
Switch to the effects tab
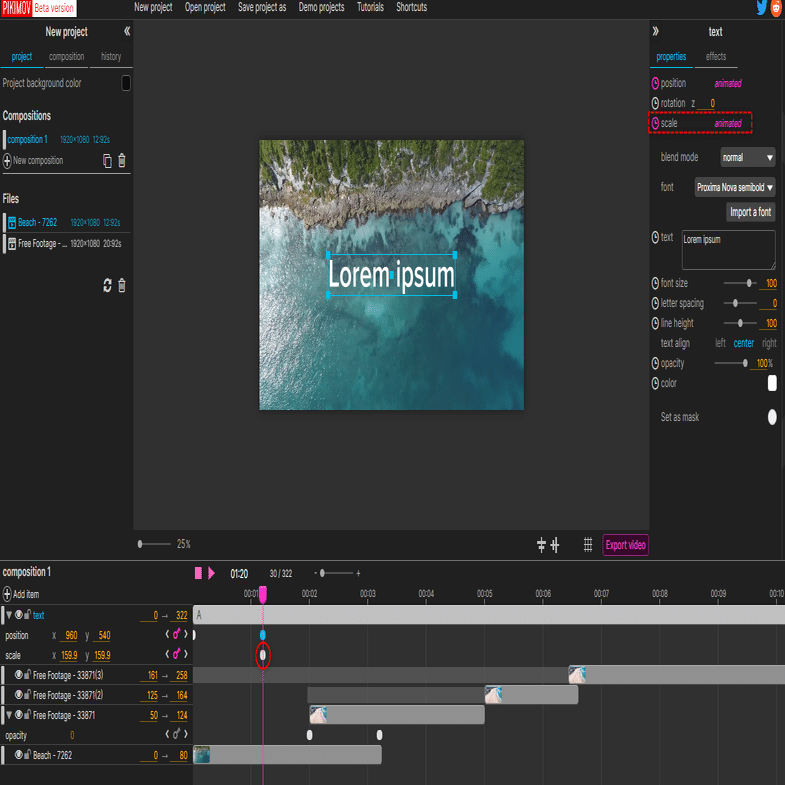(715, 57)
